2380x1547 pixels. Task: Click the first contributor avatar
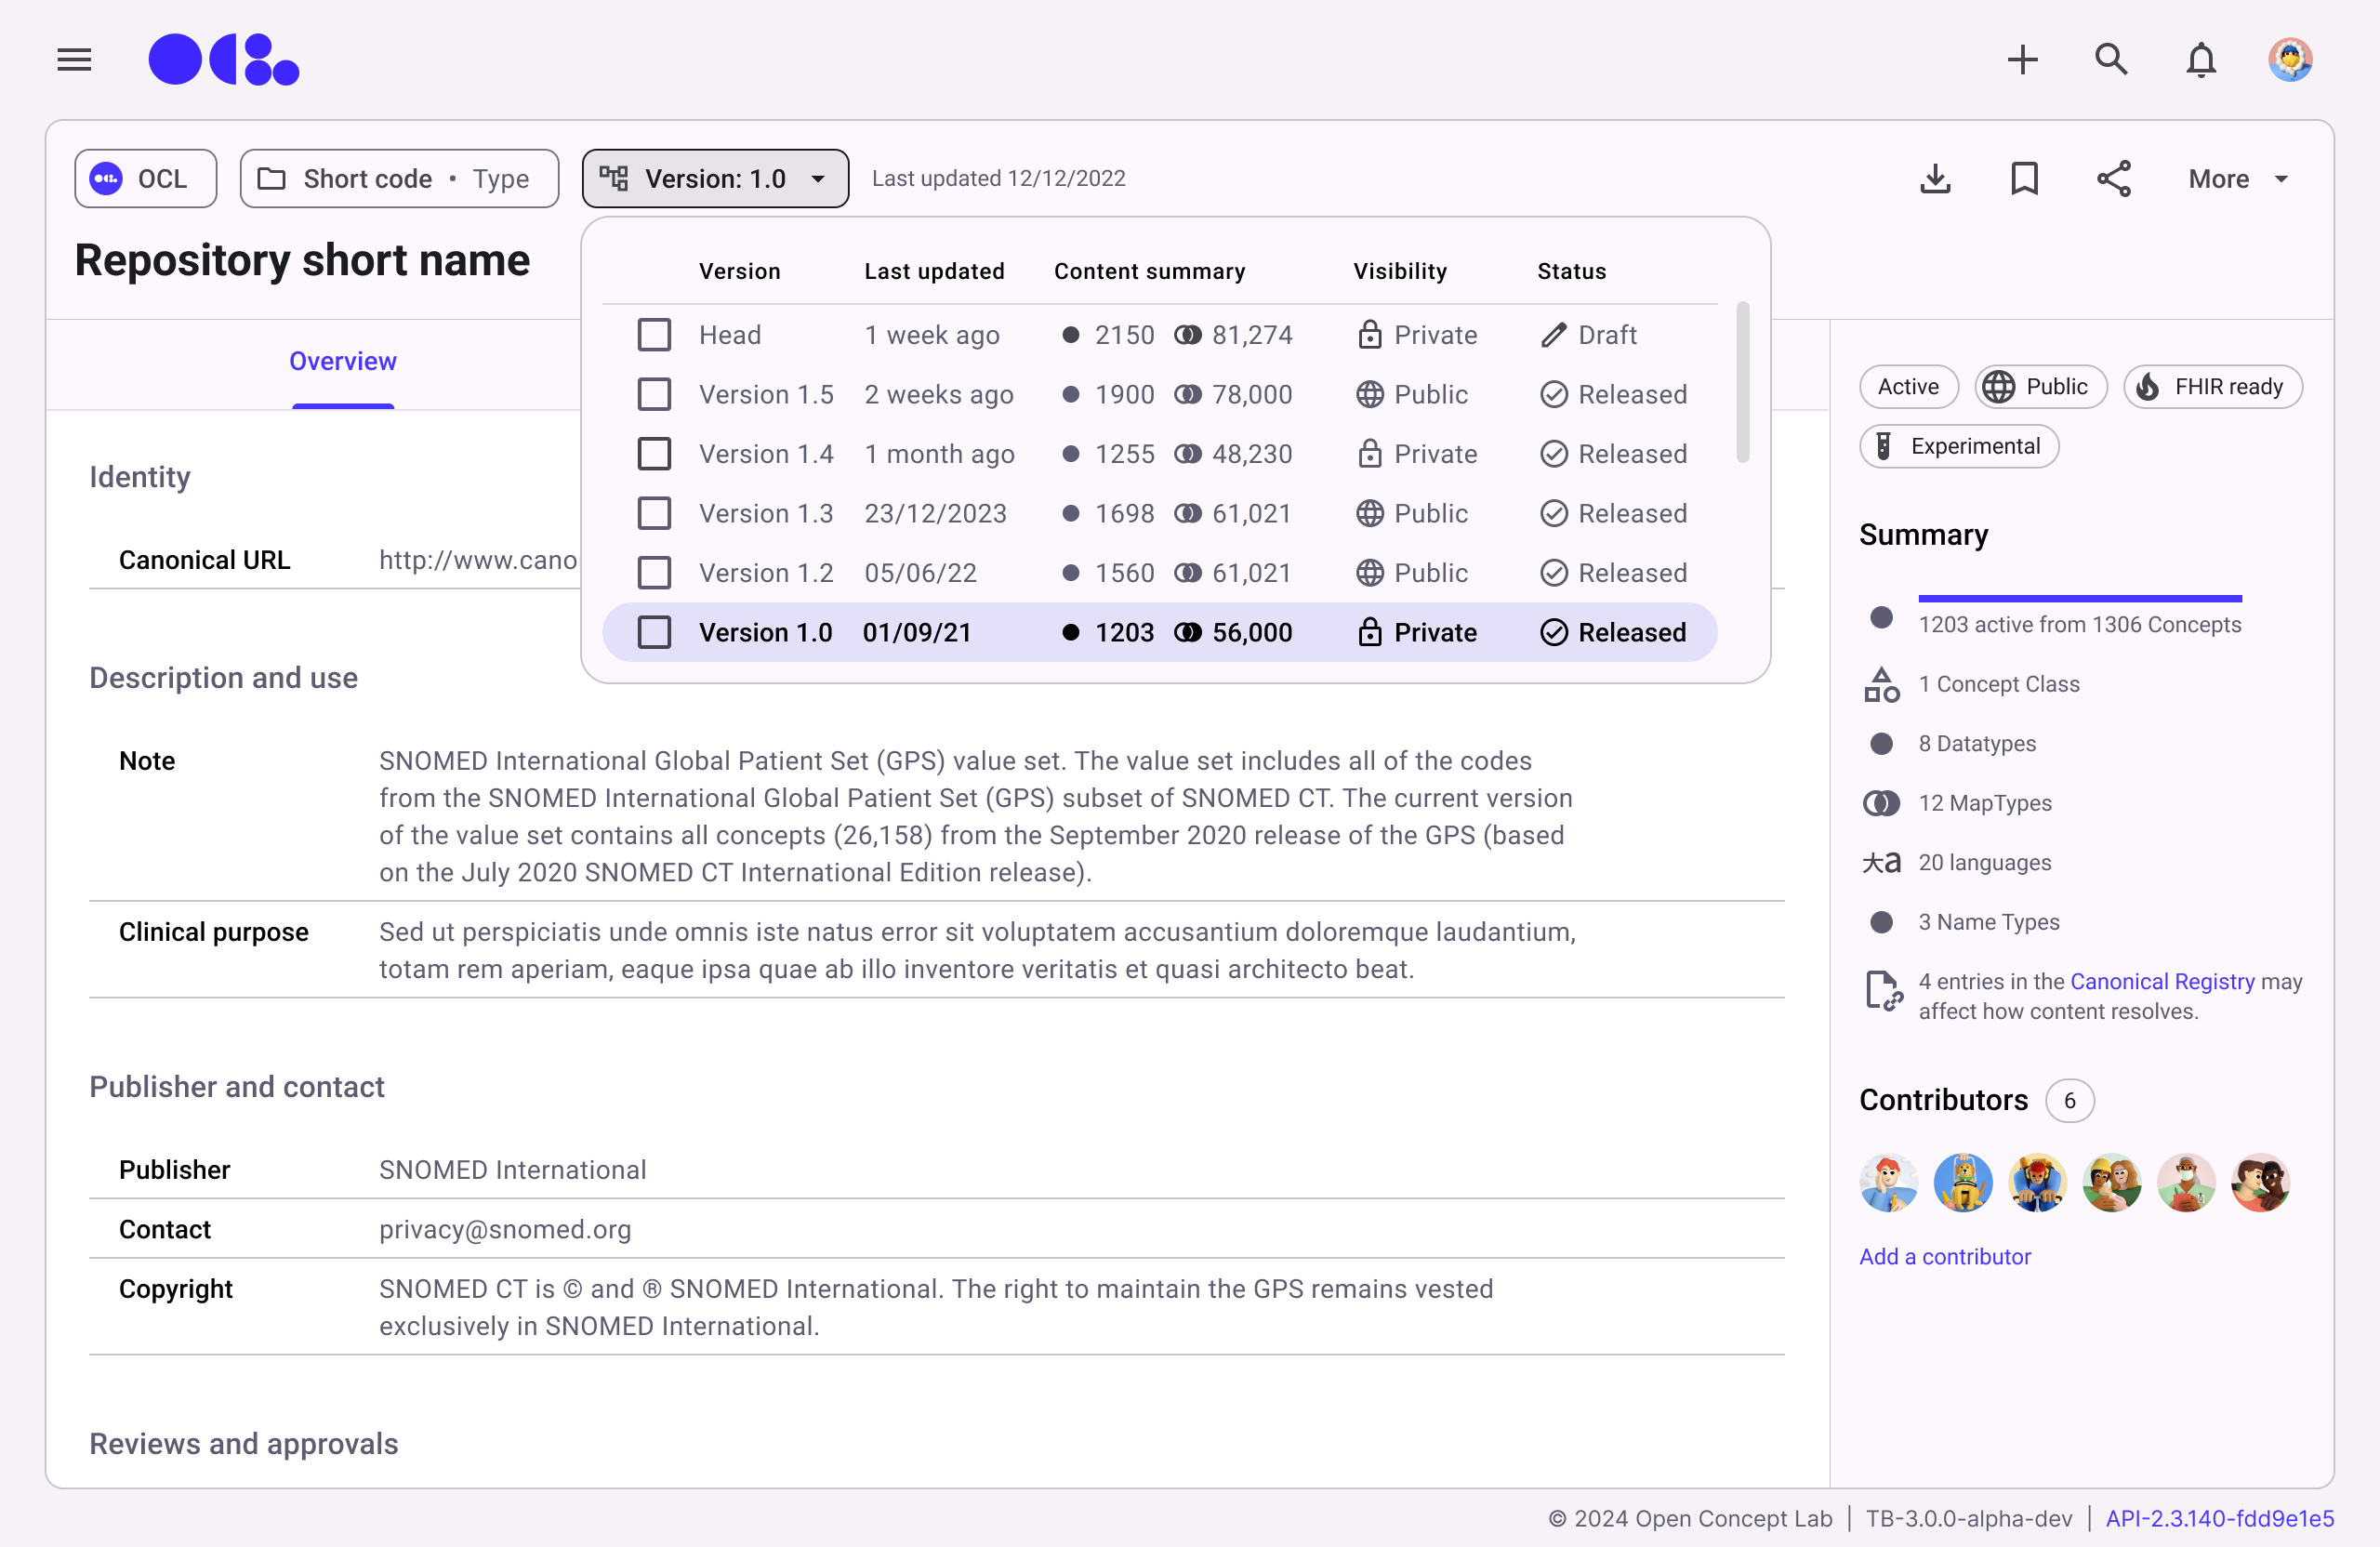(x=1888, y=1182)
